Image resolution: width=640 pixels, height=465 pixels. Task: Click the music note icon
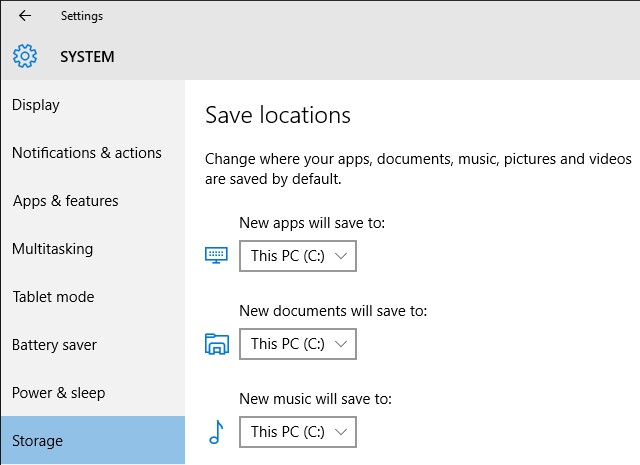point(215,432)
